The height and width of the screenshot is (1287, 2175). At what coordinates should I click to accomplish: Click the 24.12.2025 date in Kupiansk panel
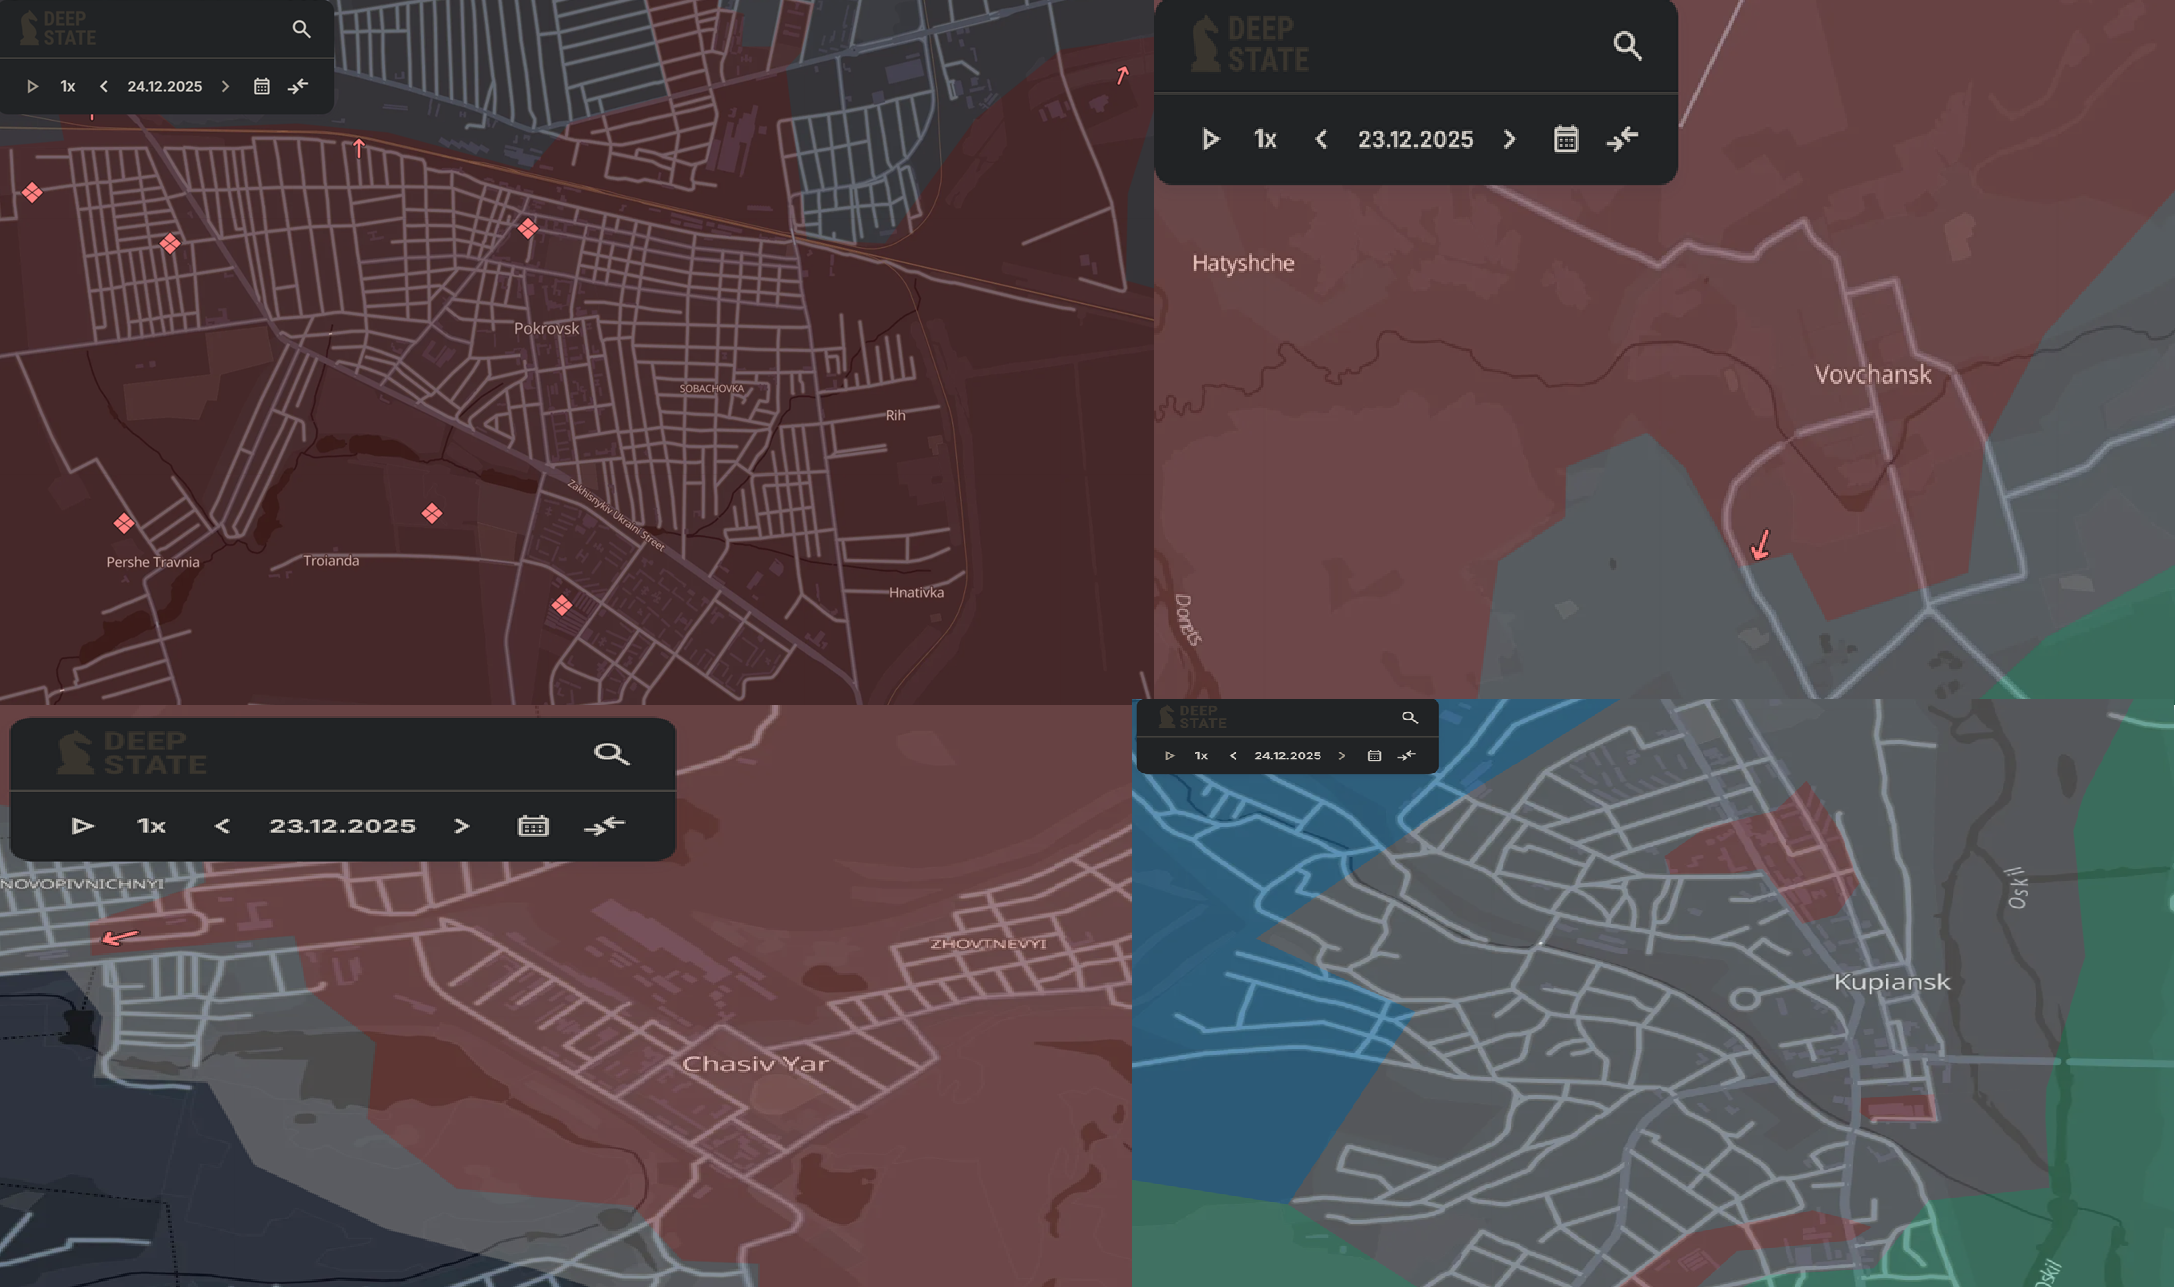point(1287,756)
